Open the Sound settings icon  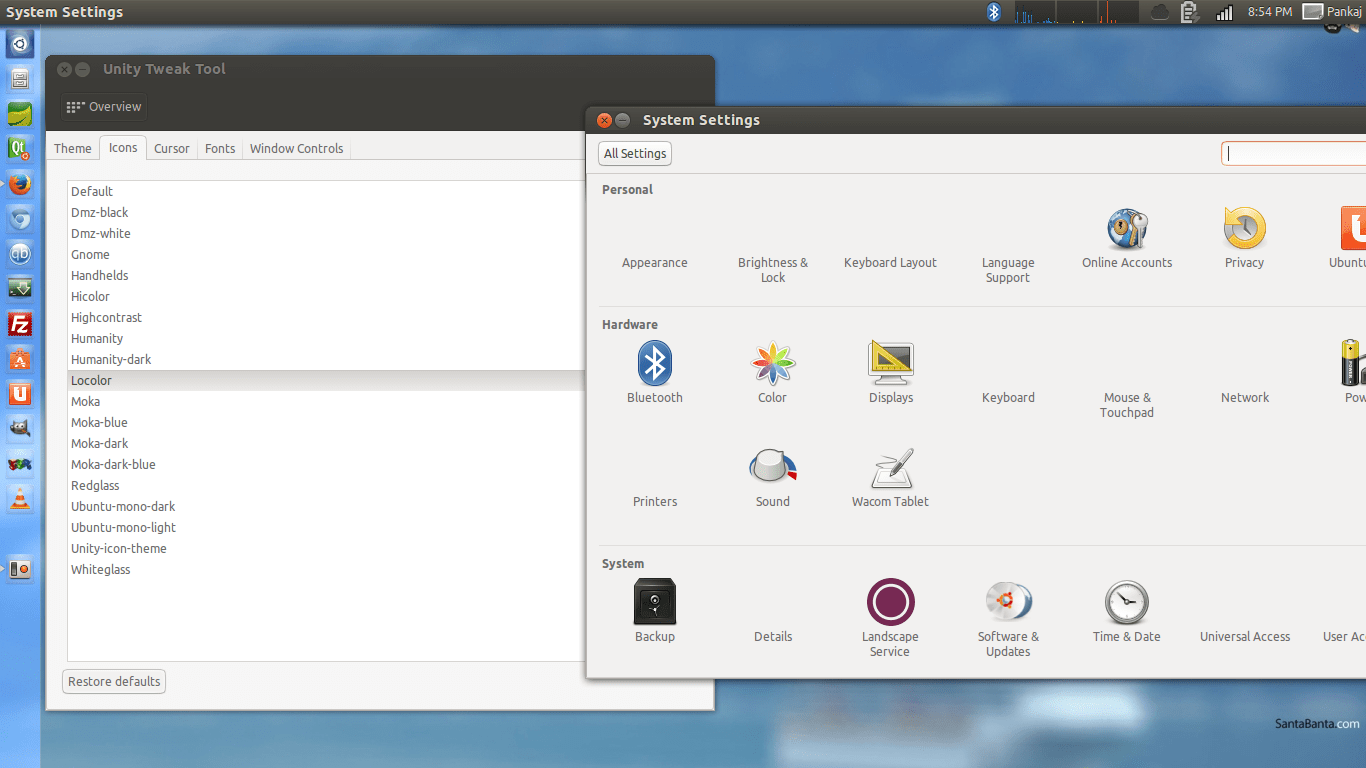773,477
